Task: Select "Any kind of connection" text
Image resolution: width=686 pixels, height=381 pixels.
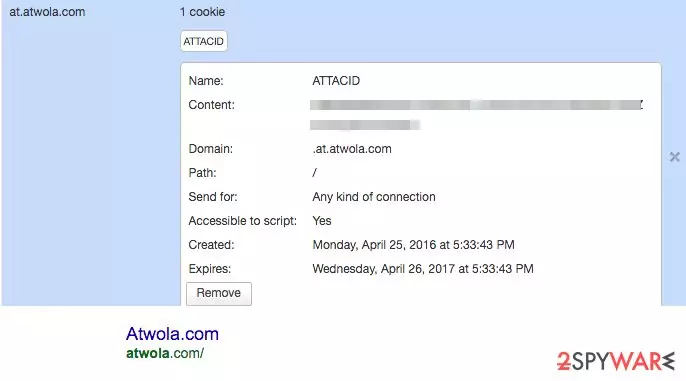Action: click(x=374, y=197)
